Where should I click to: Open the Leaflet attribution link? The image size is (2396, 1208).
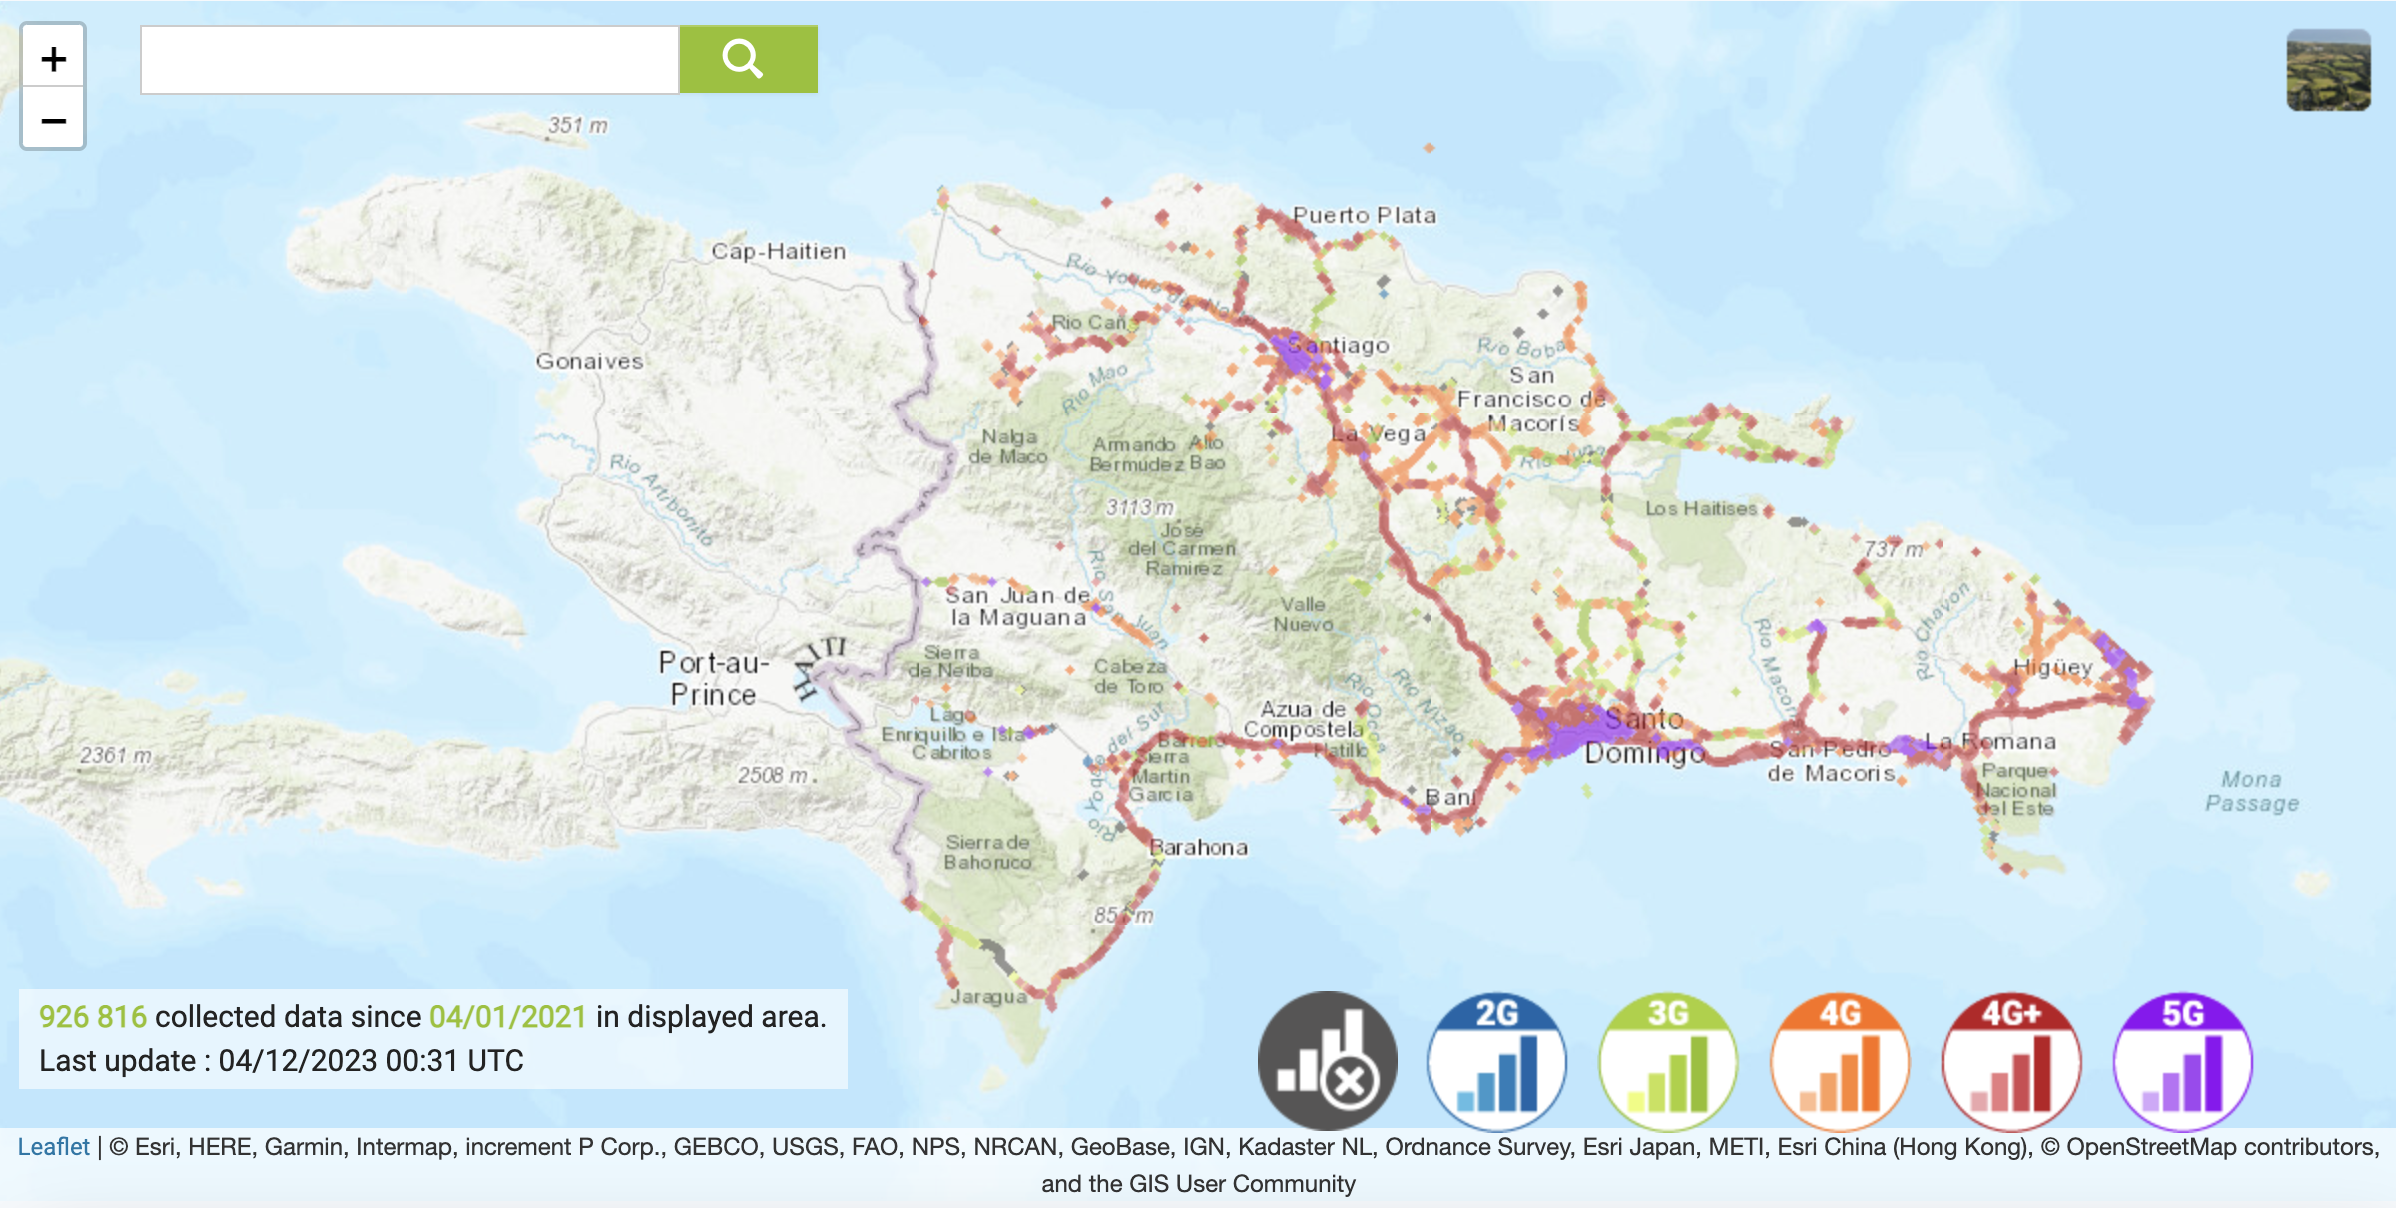click(53, 1147)
